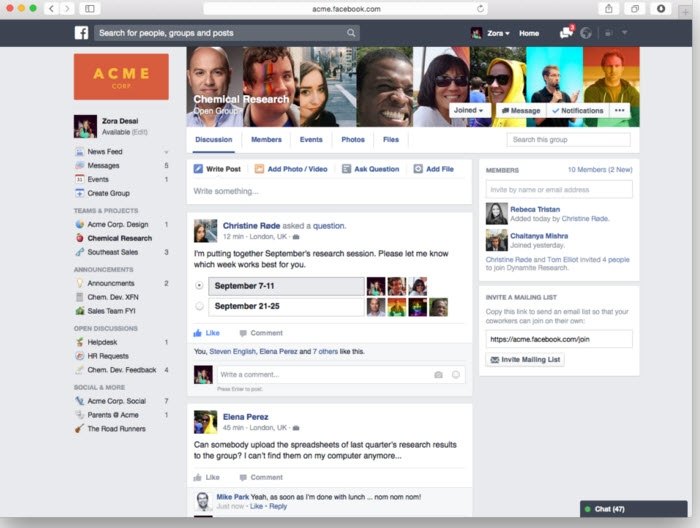Open emoji icon in comment box

point(455,374)
